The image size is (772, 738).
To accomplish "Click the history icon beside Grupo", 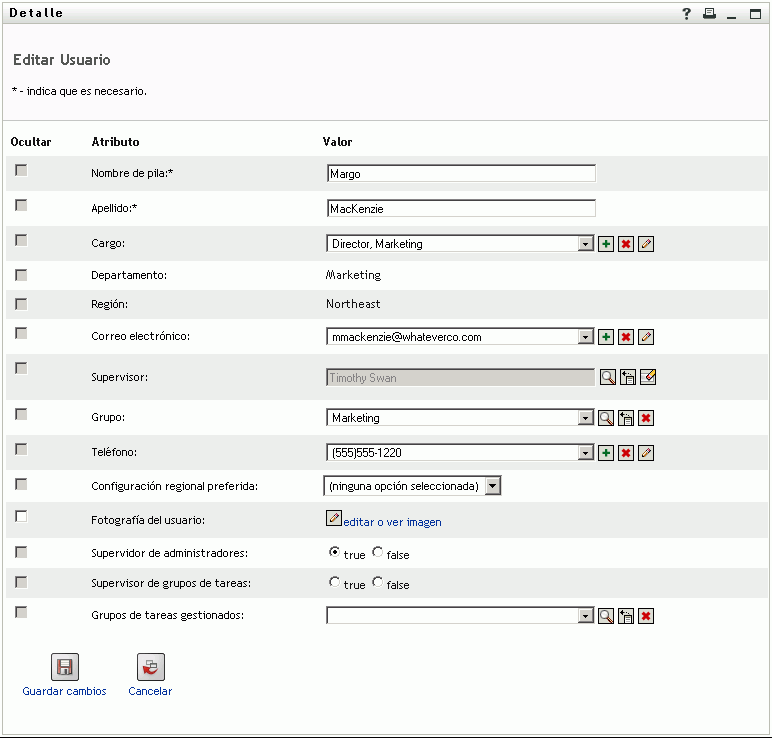I will tap(627, 418).
